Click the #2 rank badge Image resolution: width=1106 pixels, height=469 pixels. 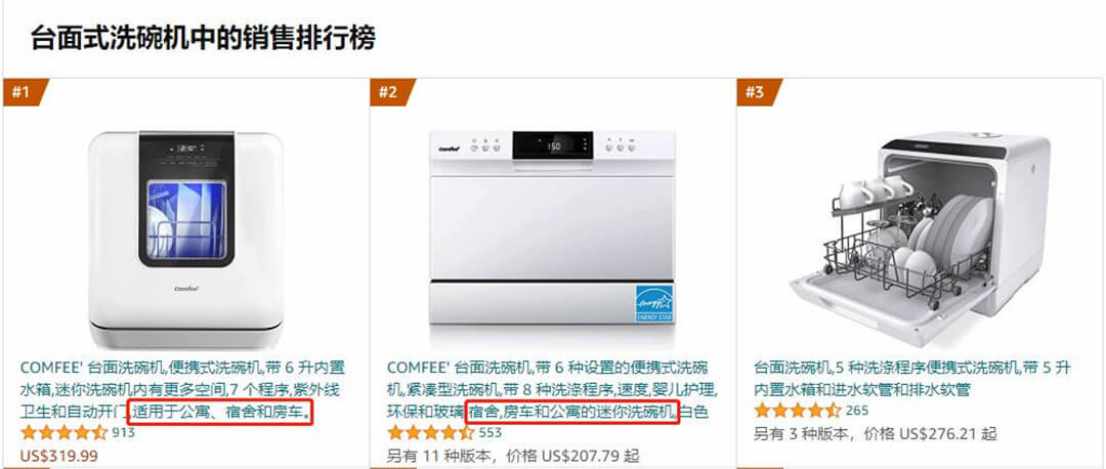click(392, 92)
